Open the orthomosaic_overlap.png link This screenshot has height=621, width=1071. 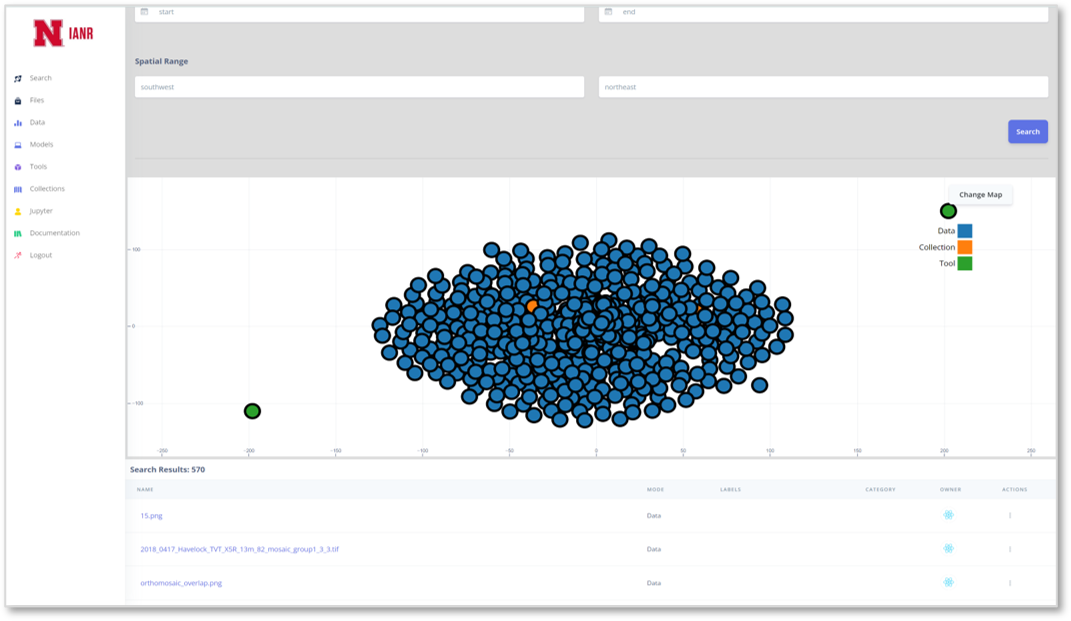(x=181, y=583)
